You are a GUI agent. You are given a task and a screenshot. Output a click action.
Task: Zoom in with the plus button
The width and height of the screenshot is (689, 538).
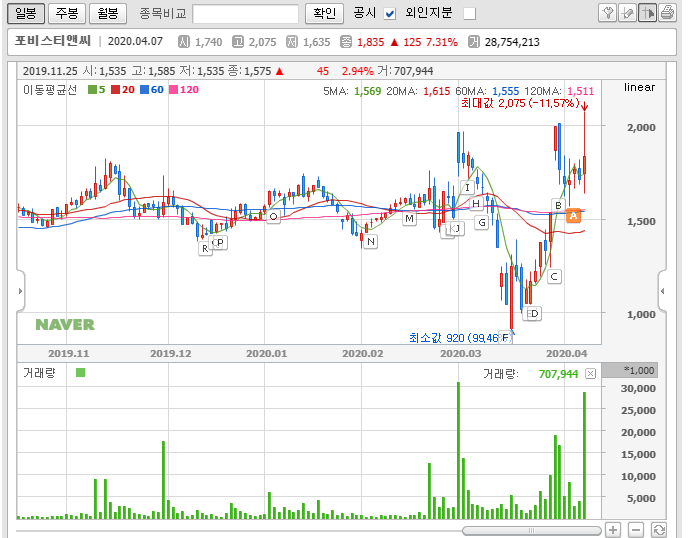click(x=613, y=530)
